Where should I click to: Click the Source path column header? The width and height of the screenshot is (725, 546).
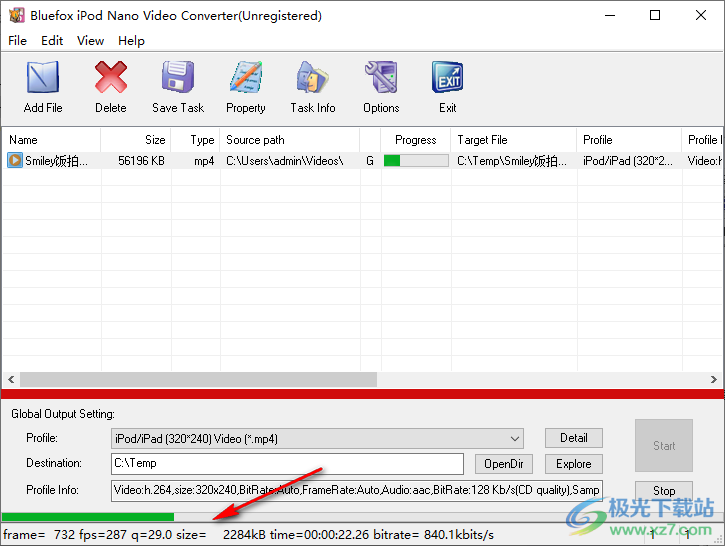pyautogui.click(x=290, y=140)
